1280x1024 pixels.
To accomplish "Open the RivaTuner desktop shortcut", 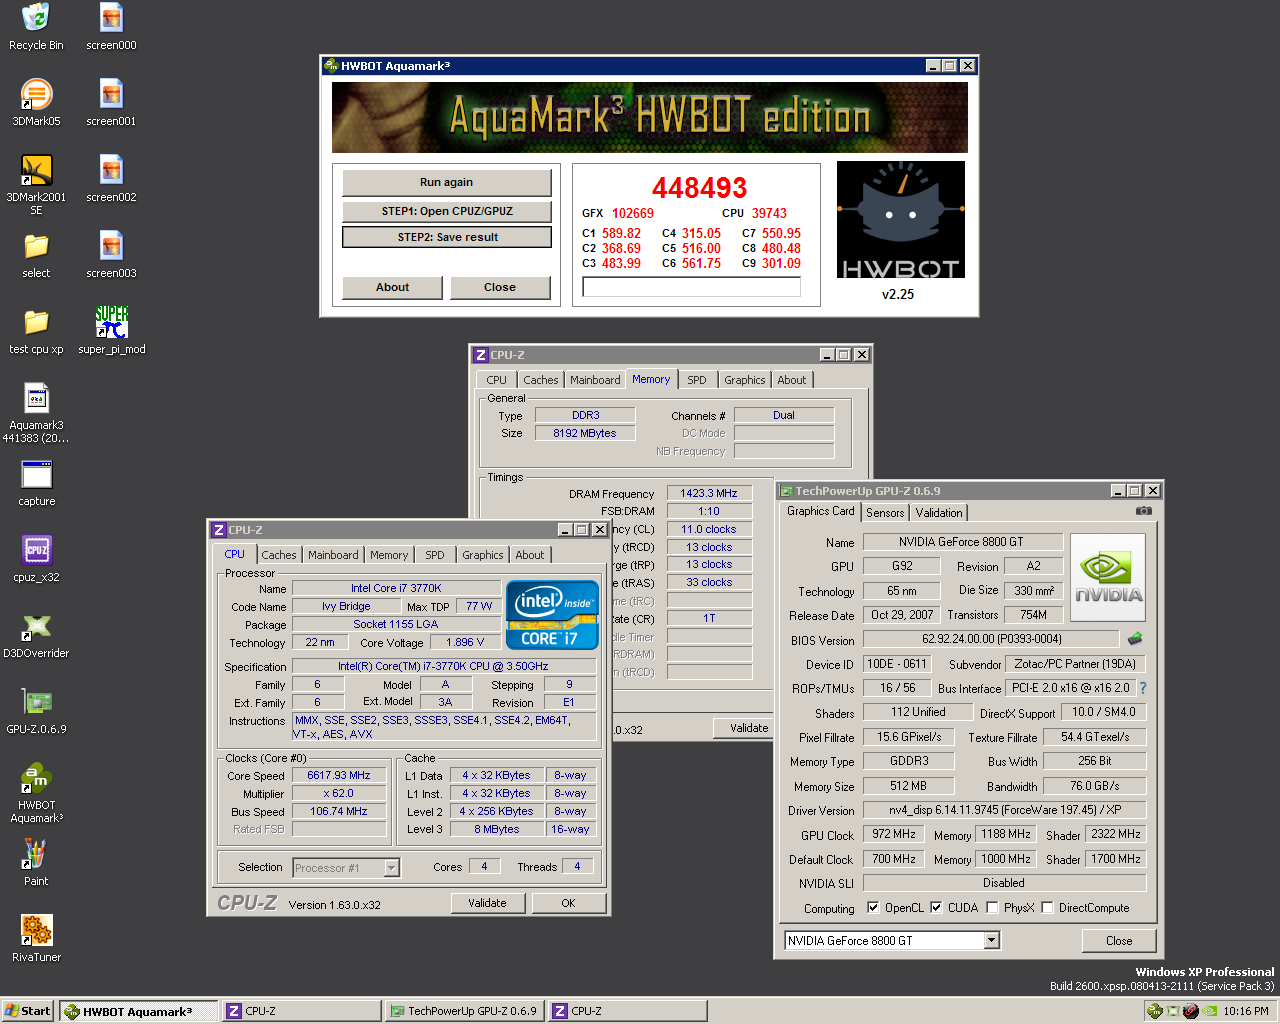I will pos(36,939).
